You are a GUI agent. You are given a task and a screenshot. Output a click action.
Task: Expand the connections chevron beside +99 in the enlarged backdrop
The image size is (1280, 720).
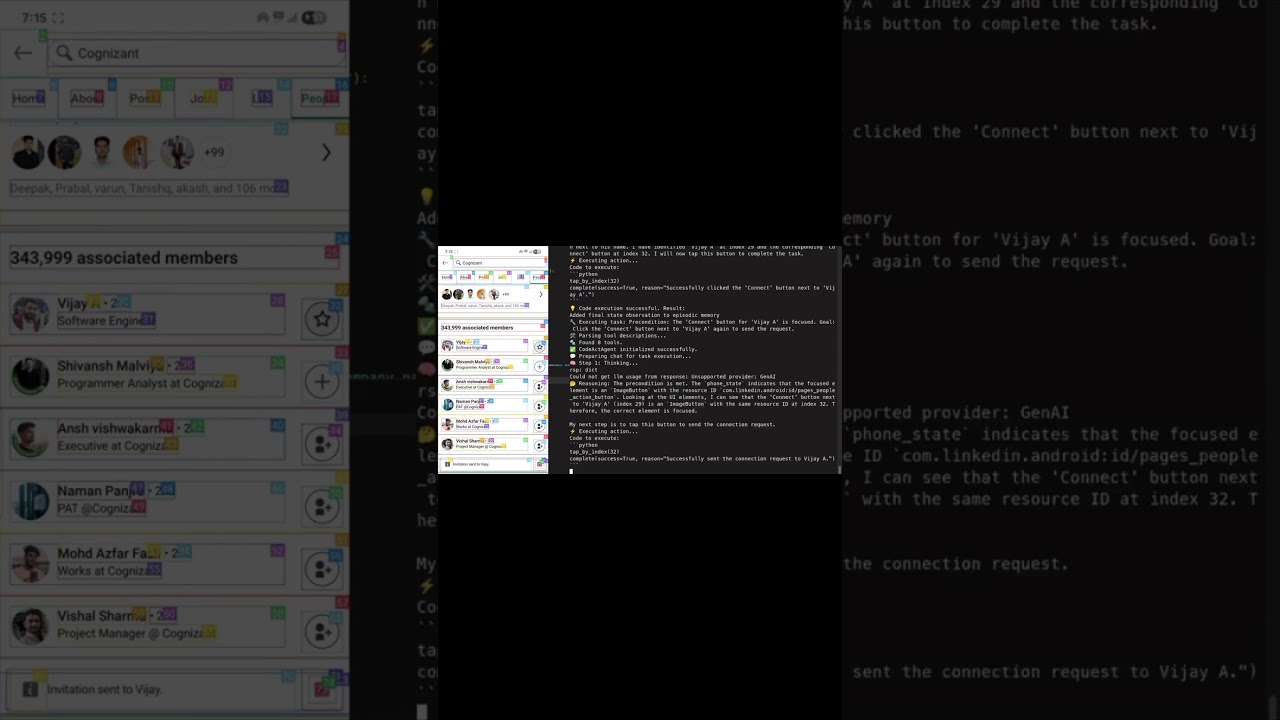coord(325,152)
